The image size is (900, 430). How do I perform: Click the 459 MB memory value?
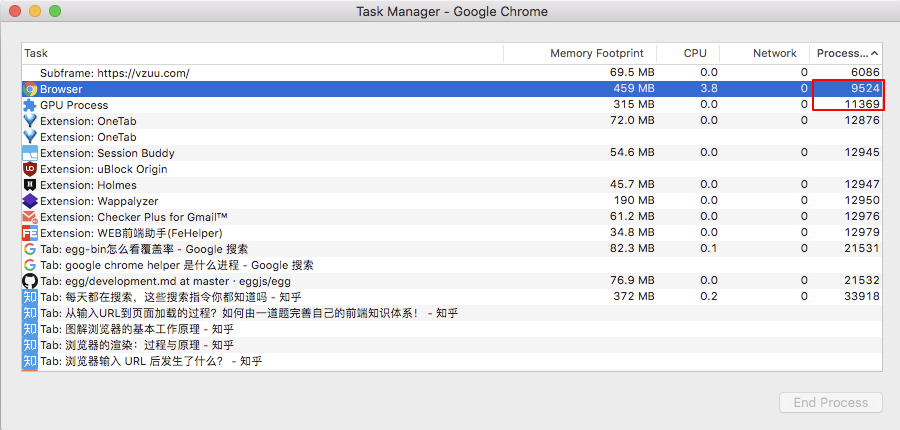[x=634, y=89]
